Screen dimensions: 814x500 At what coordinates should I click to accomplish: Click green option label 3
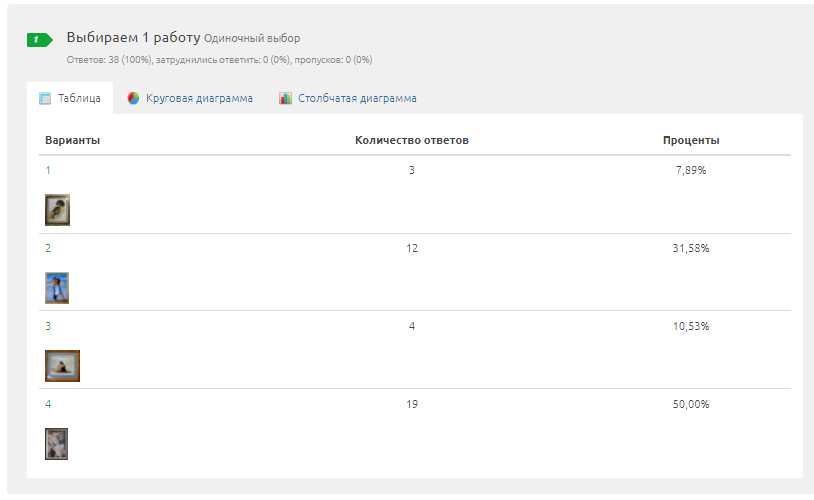(48, 326)
